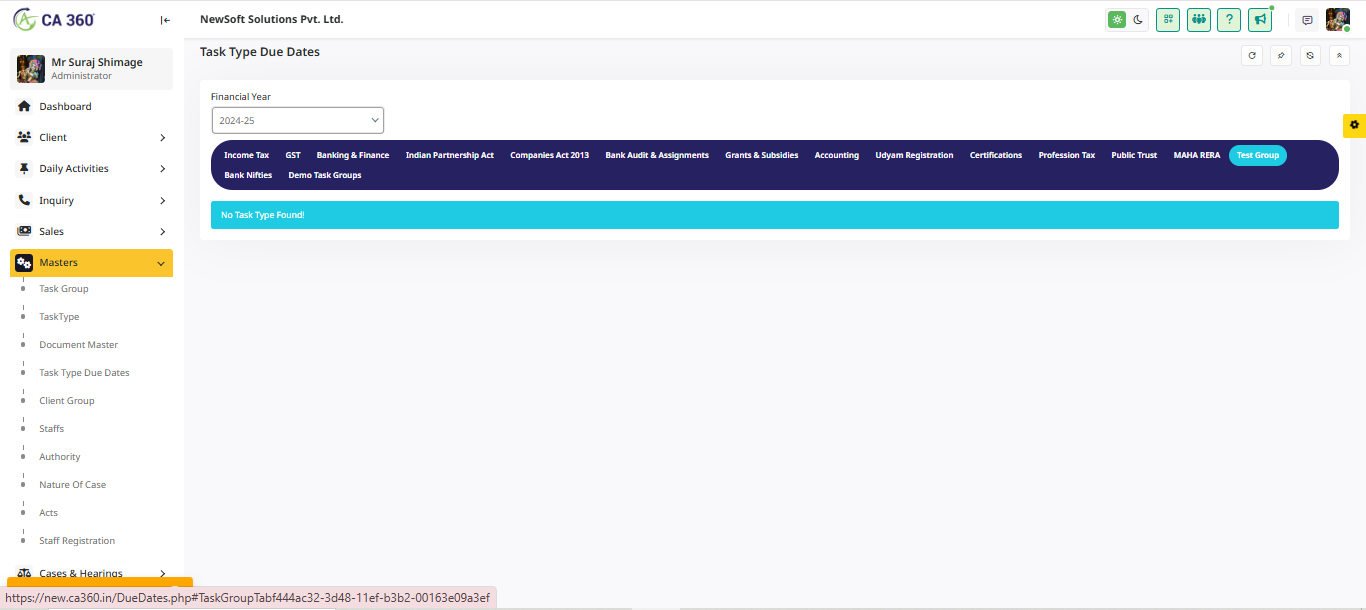This screenshot has height=610, width=1366.
Task: Open the people group icon in the header
Action: 1199,20
